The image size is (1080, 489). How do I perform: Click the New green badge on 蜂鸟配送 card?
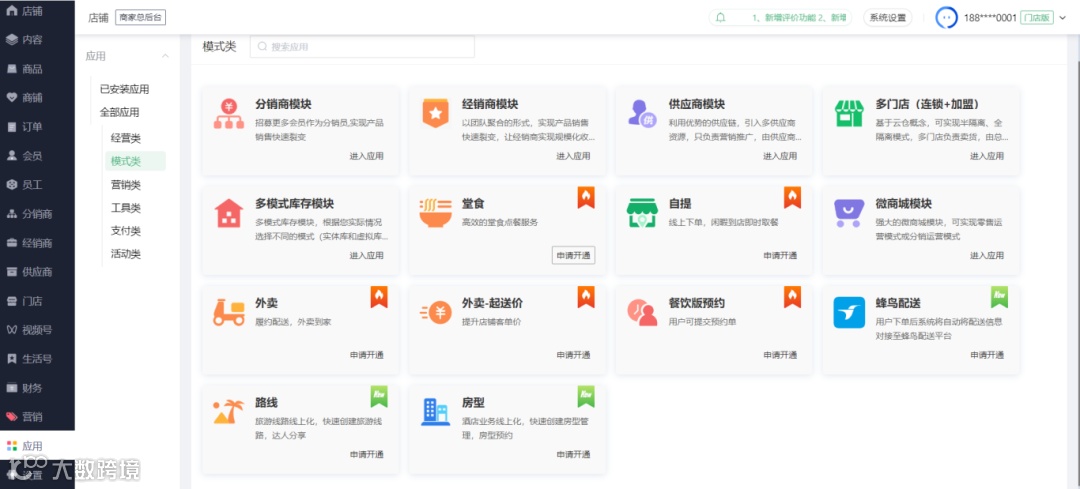pos(999,297)
